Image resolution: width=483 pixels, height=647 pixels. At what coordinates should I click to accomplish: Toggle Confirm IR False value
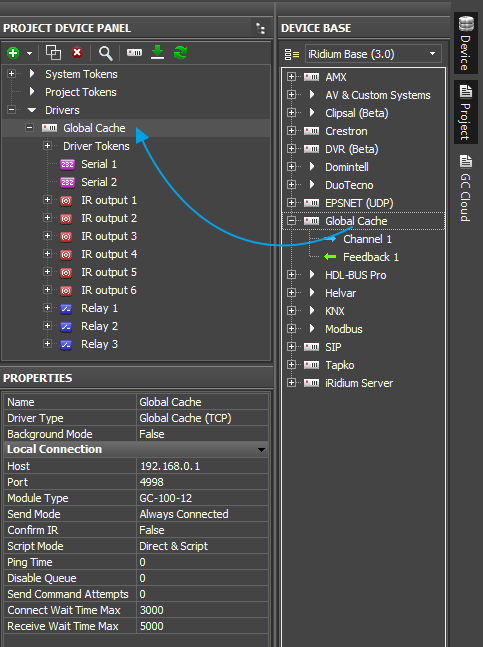pyautogui.click(x=202, y=530)
